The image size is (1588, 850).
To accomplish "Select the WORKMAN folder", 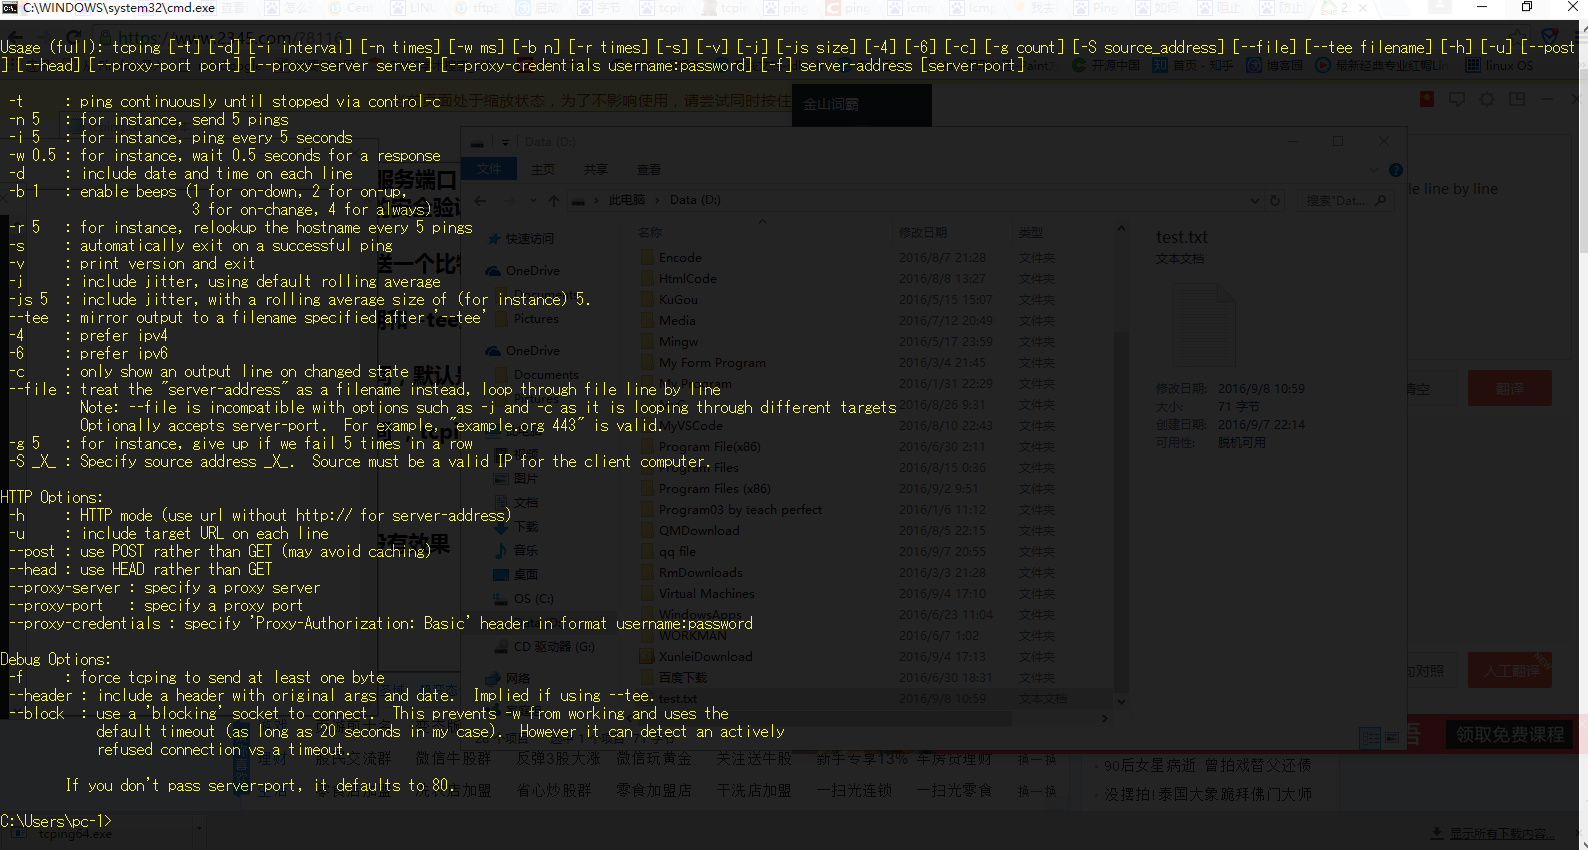I will pyautogui.click(x=692, y=636).
